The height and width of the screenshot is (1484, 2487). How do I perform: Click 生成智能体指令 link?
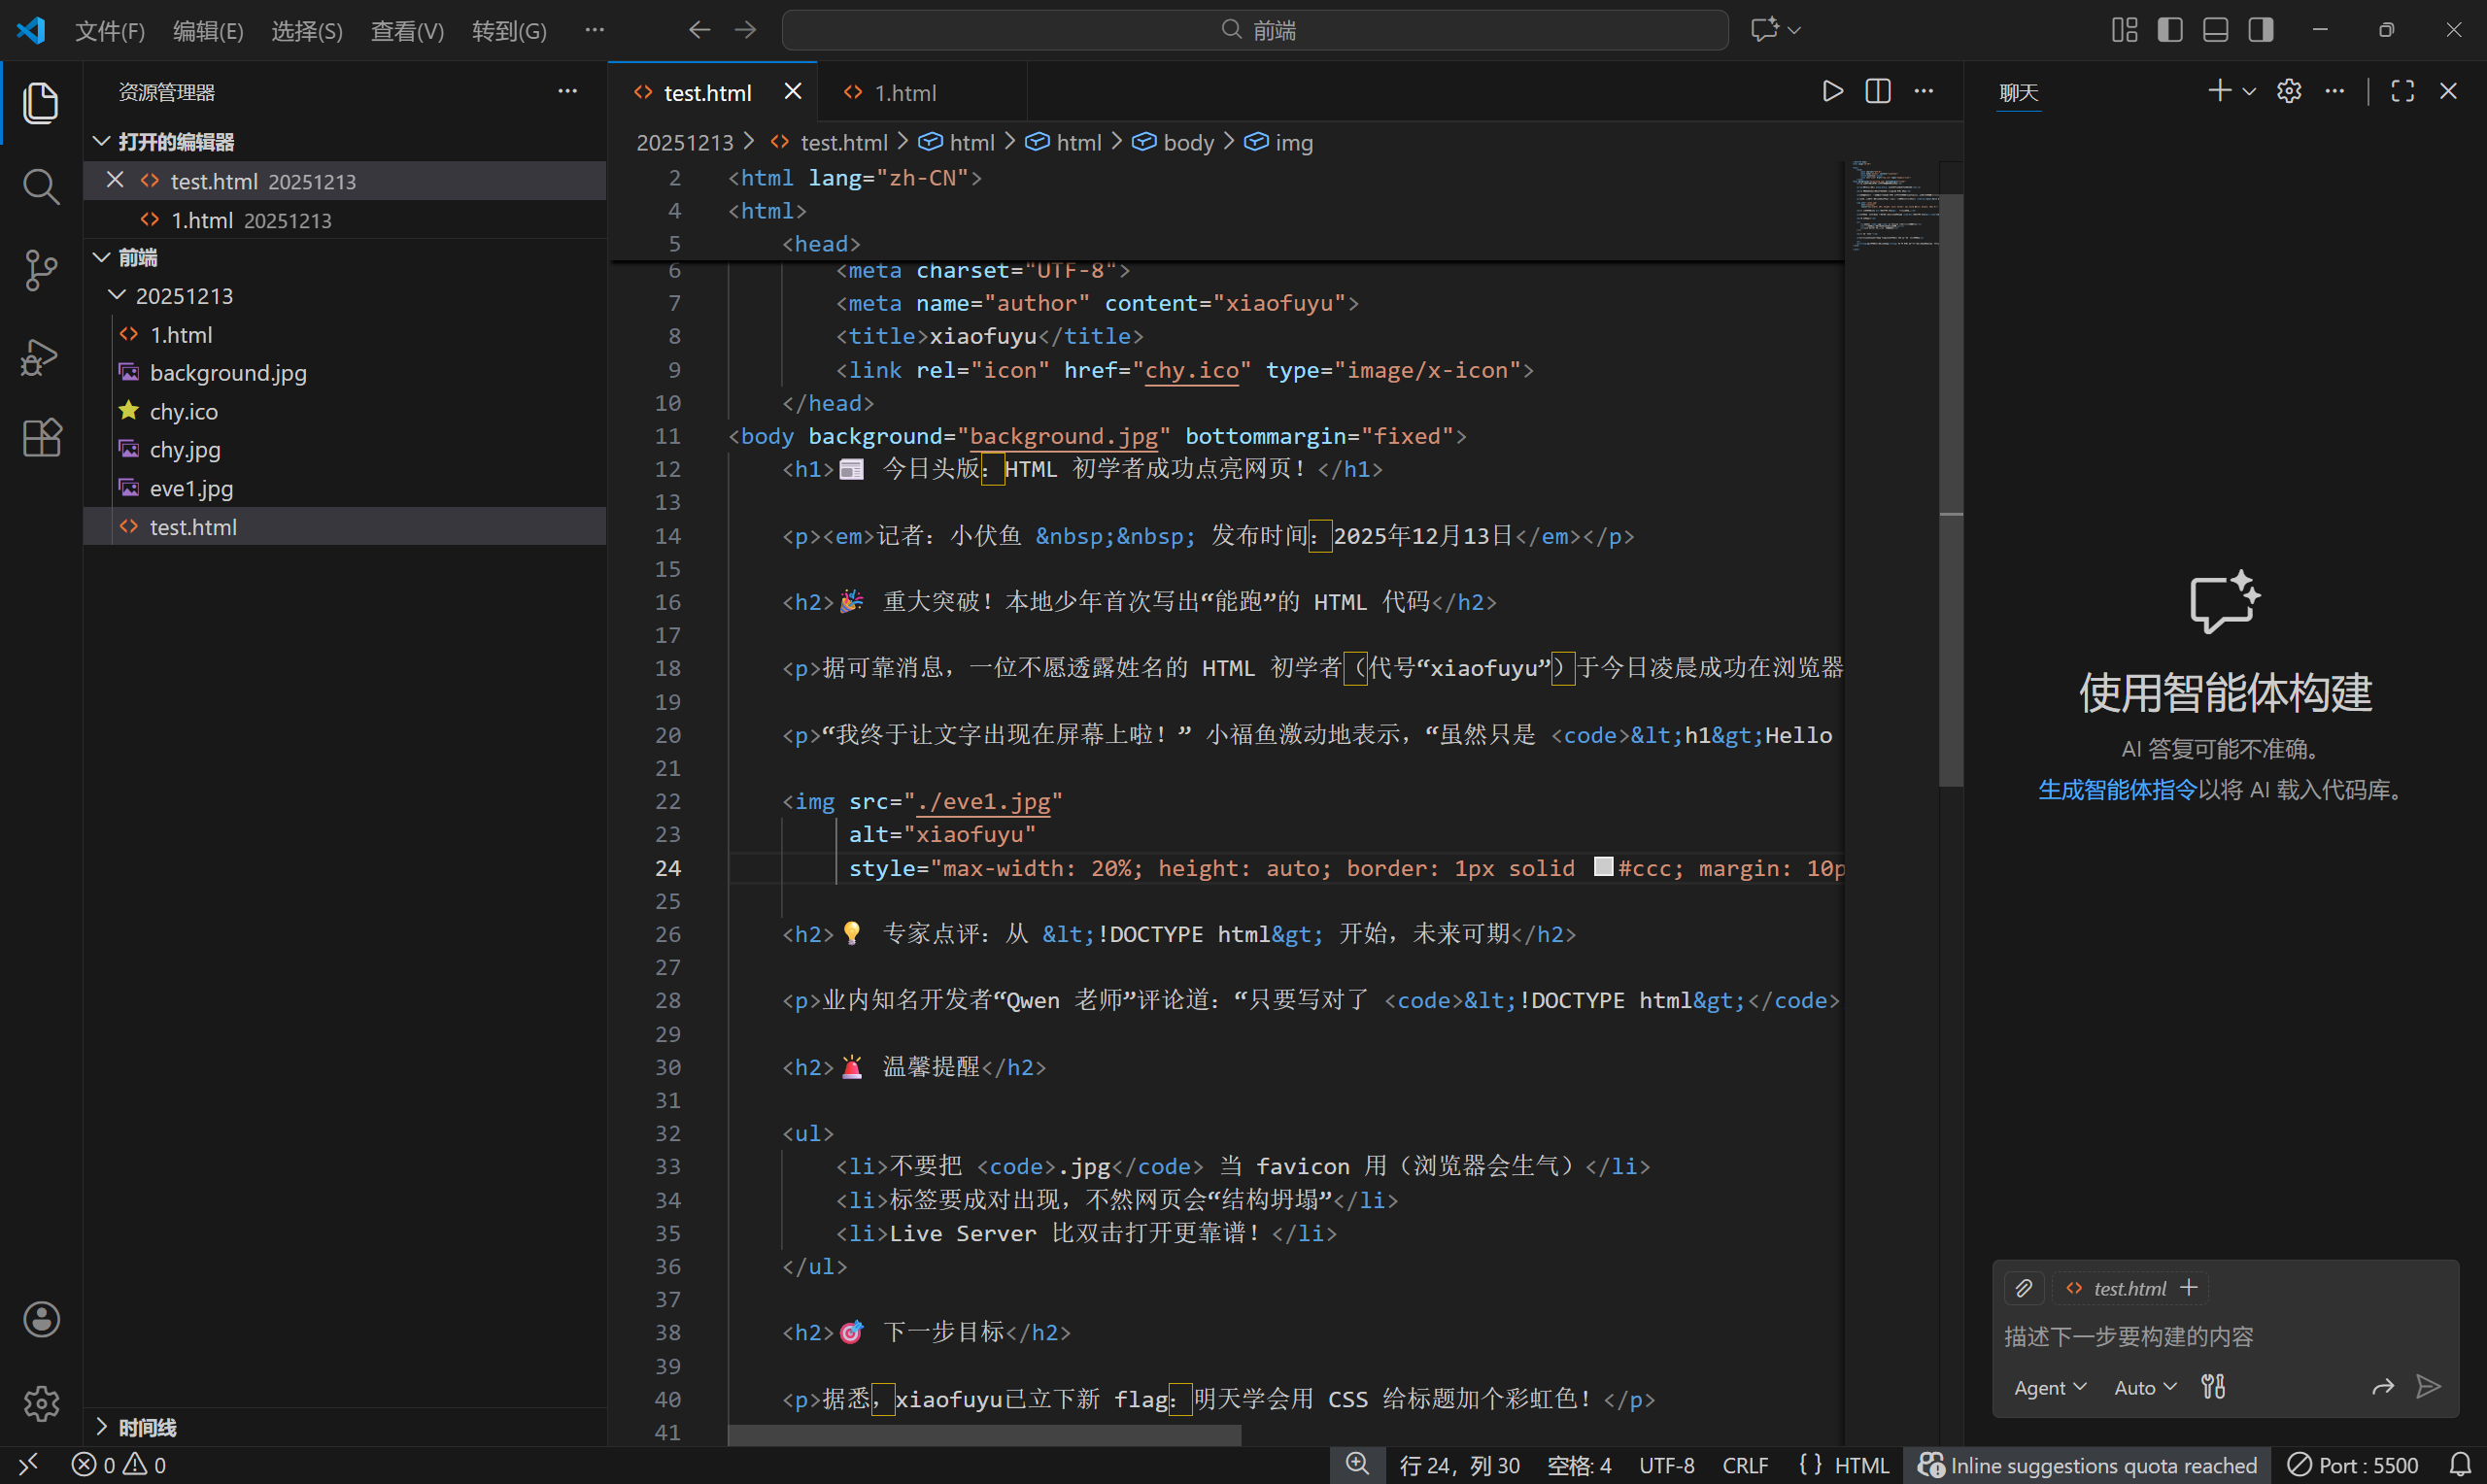(2117, 790)
